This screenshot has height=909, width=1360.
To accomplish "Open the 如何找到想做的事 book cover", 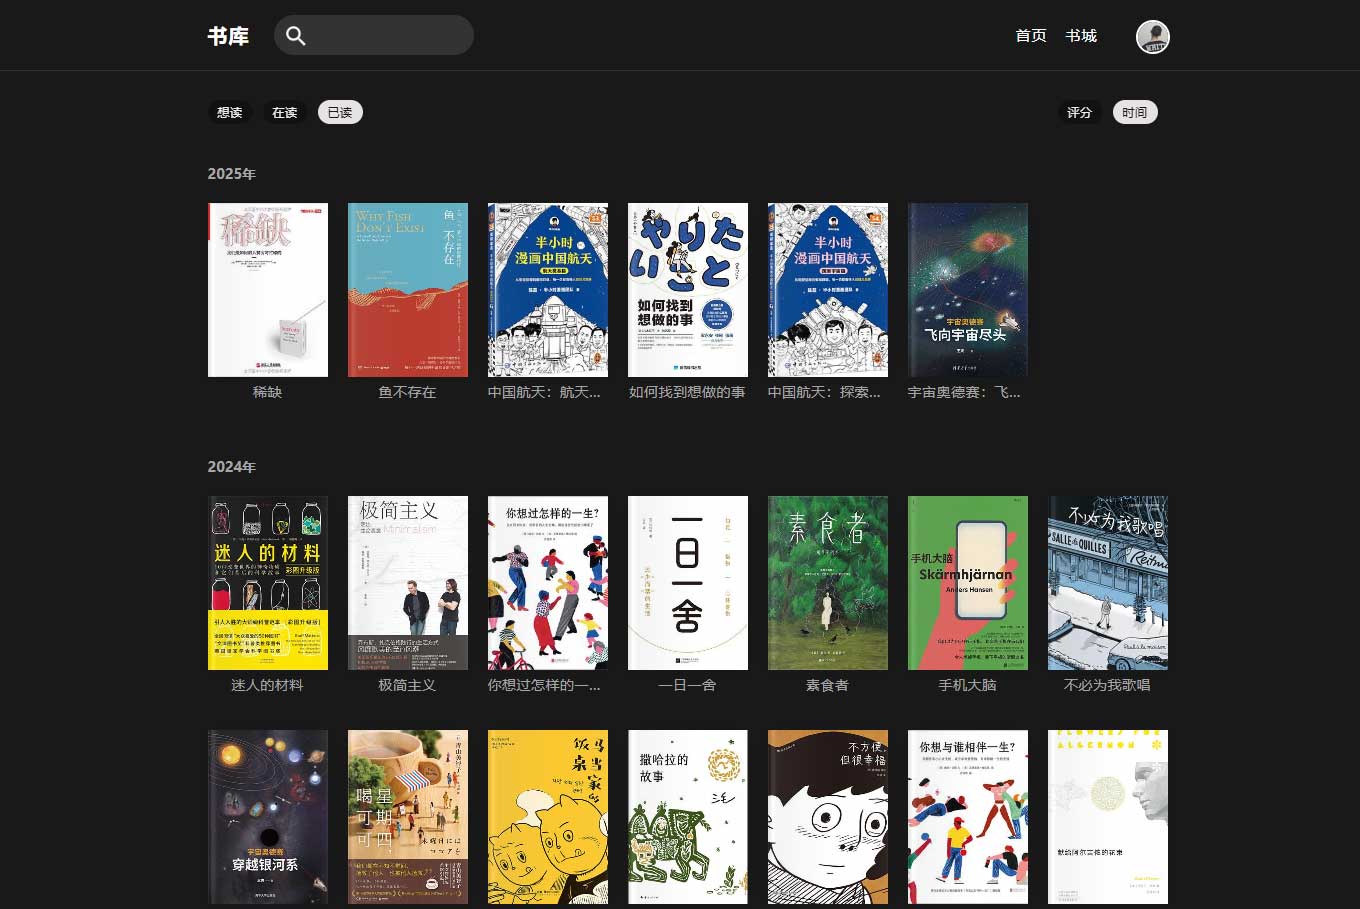I will [688, 290].
